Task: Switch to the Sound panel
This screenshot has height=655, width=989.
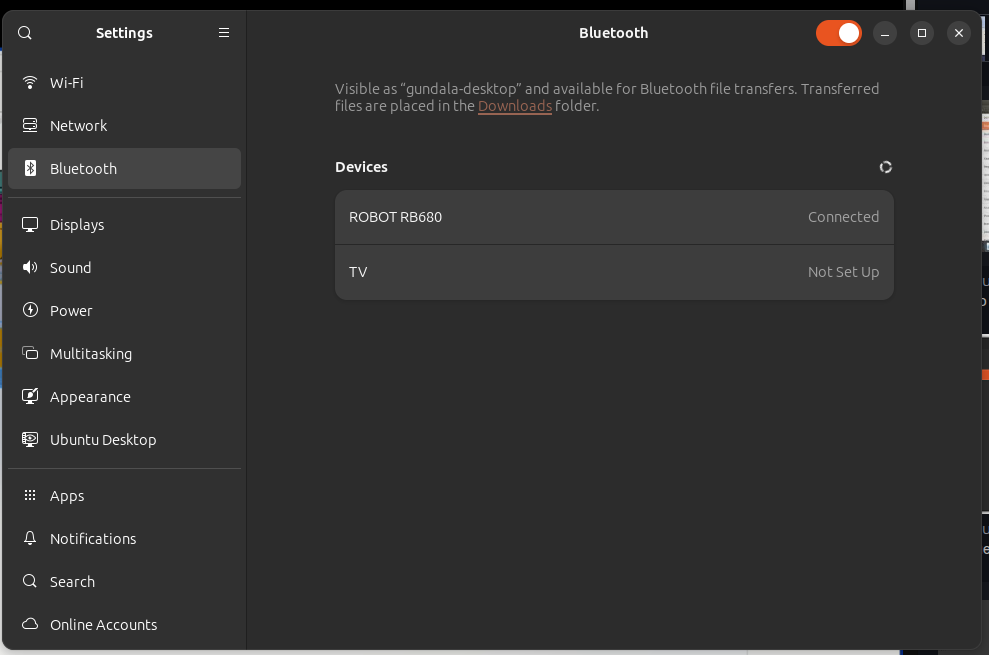Action: point(125,268)
